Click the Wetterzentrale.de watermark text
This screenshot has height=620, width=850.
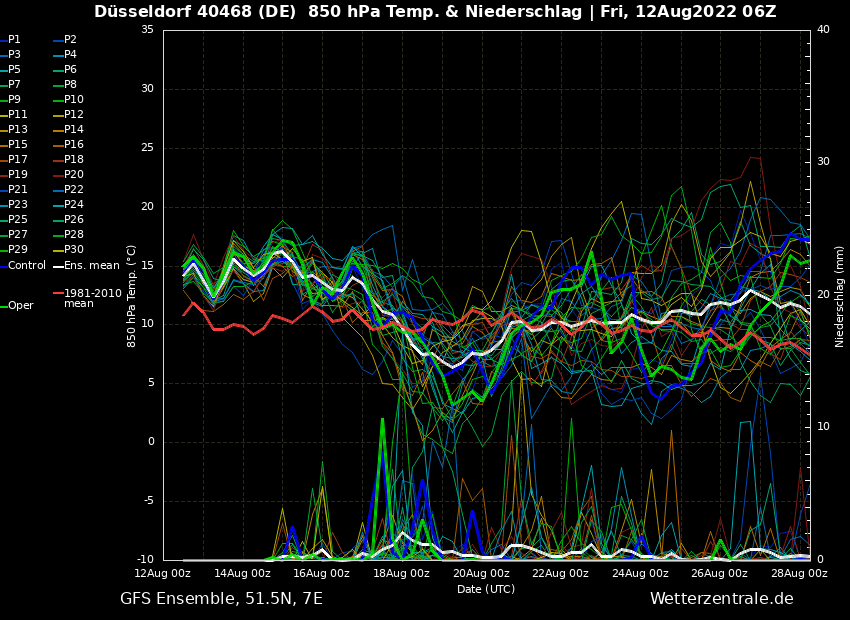coord(721,599)
